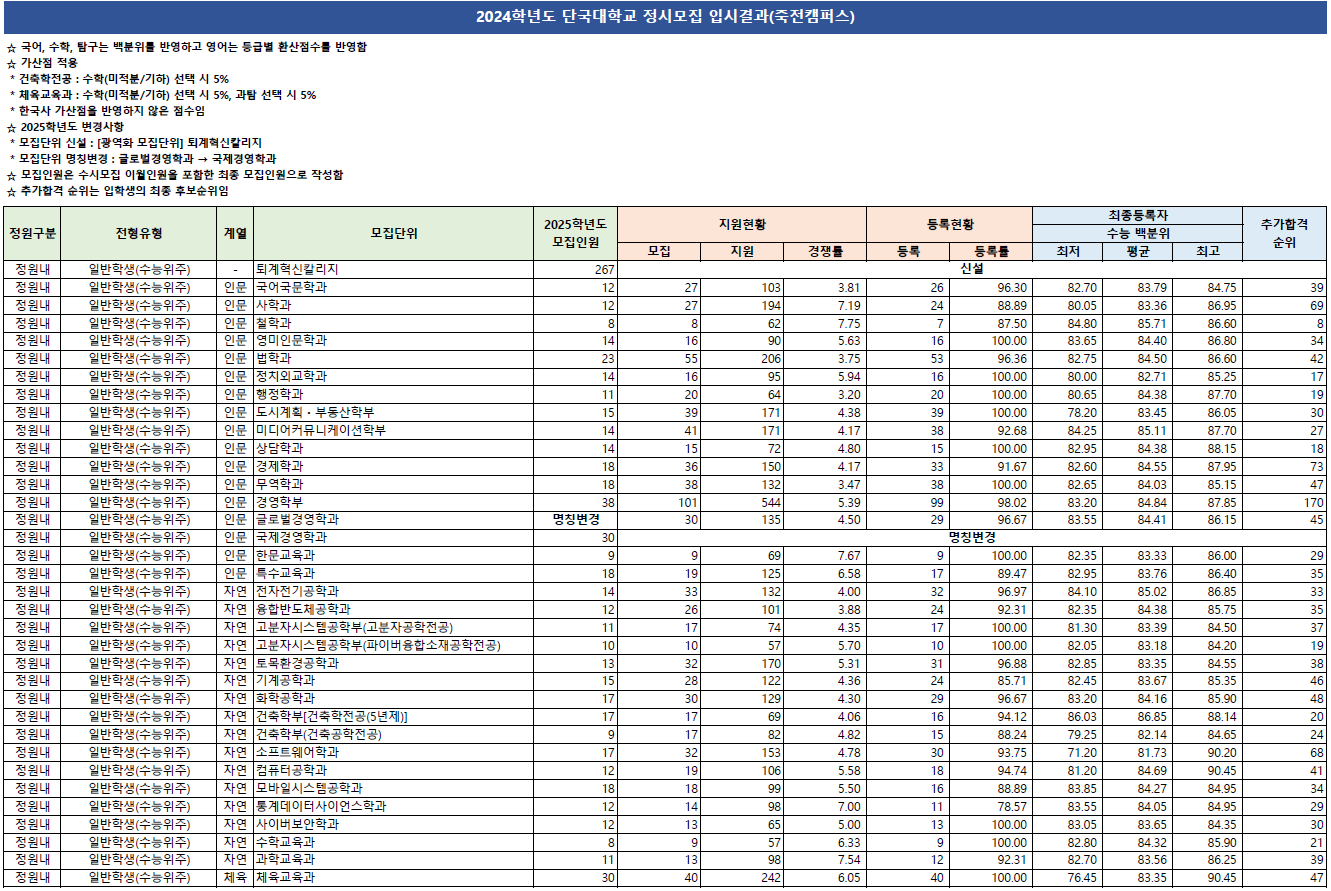Click the 법학과 department cell
The image size is (1331, 891).
point(394,359)
